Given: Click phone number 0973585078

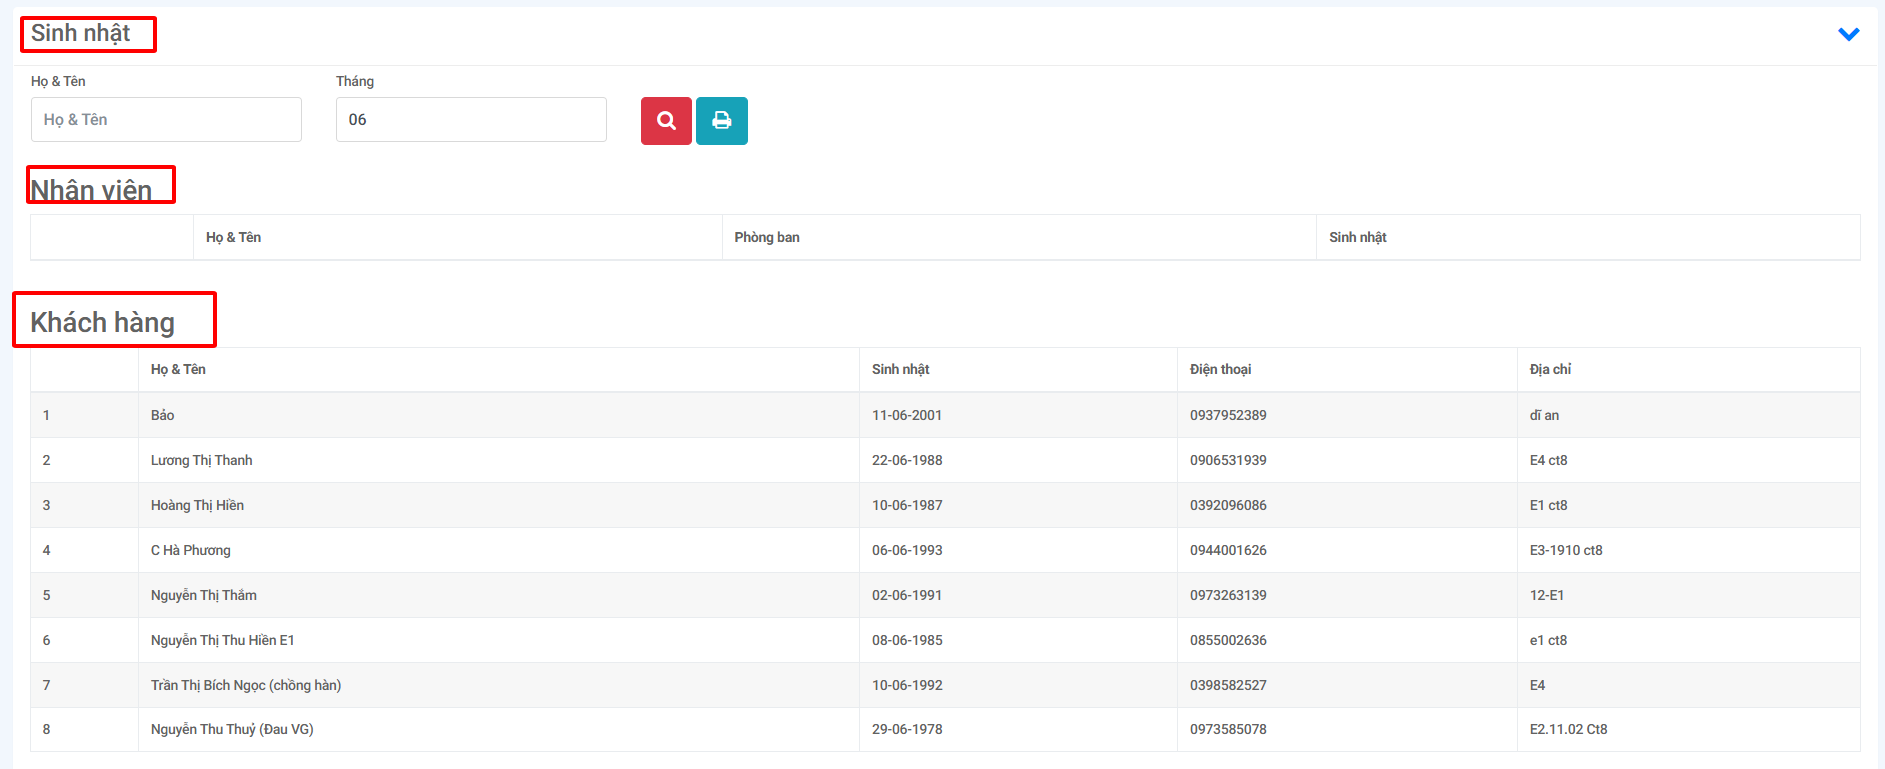Looking at the screenshot, I should point(1228,729).
